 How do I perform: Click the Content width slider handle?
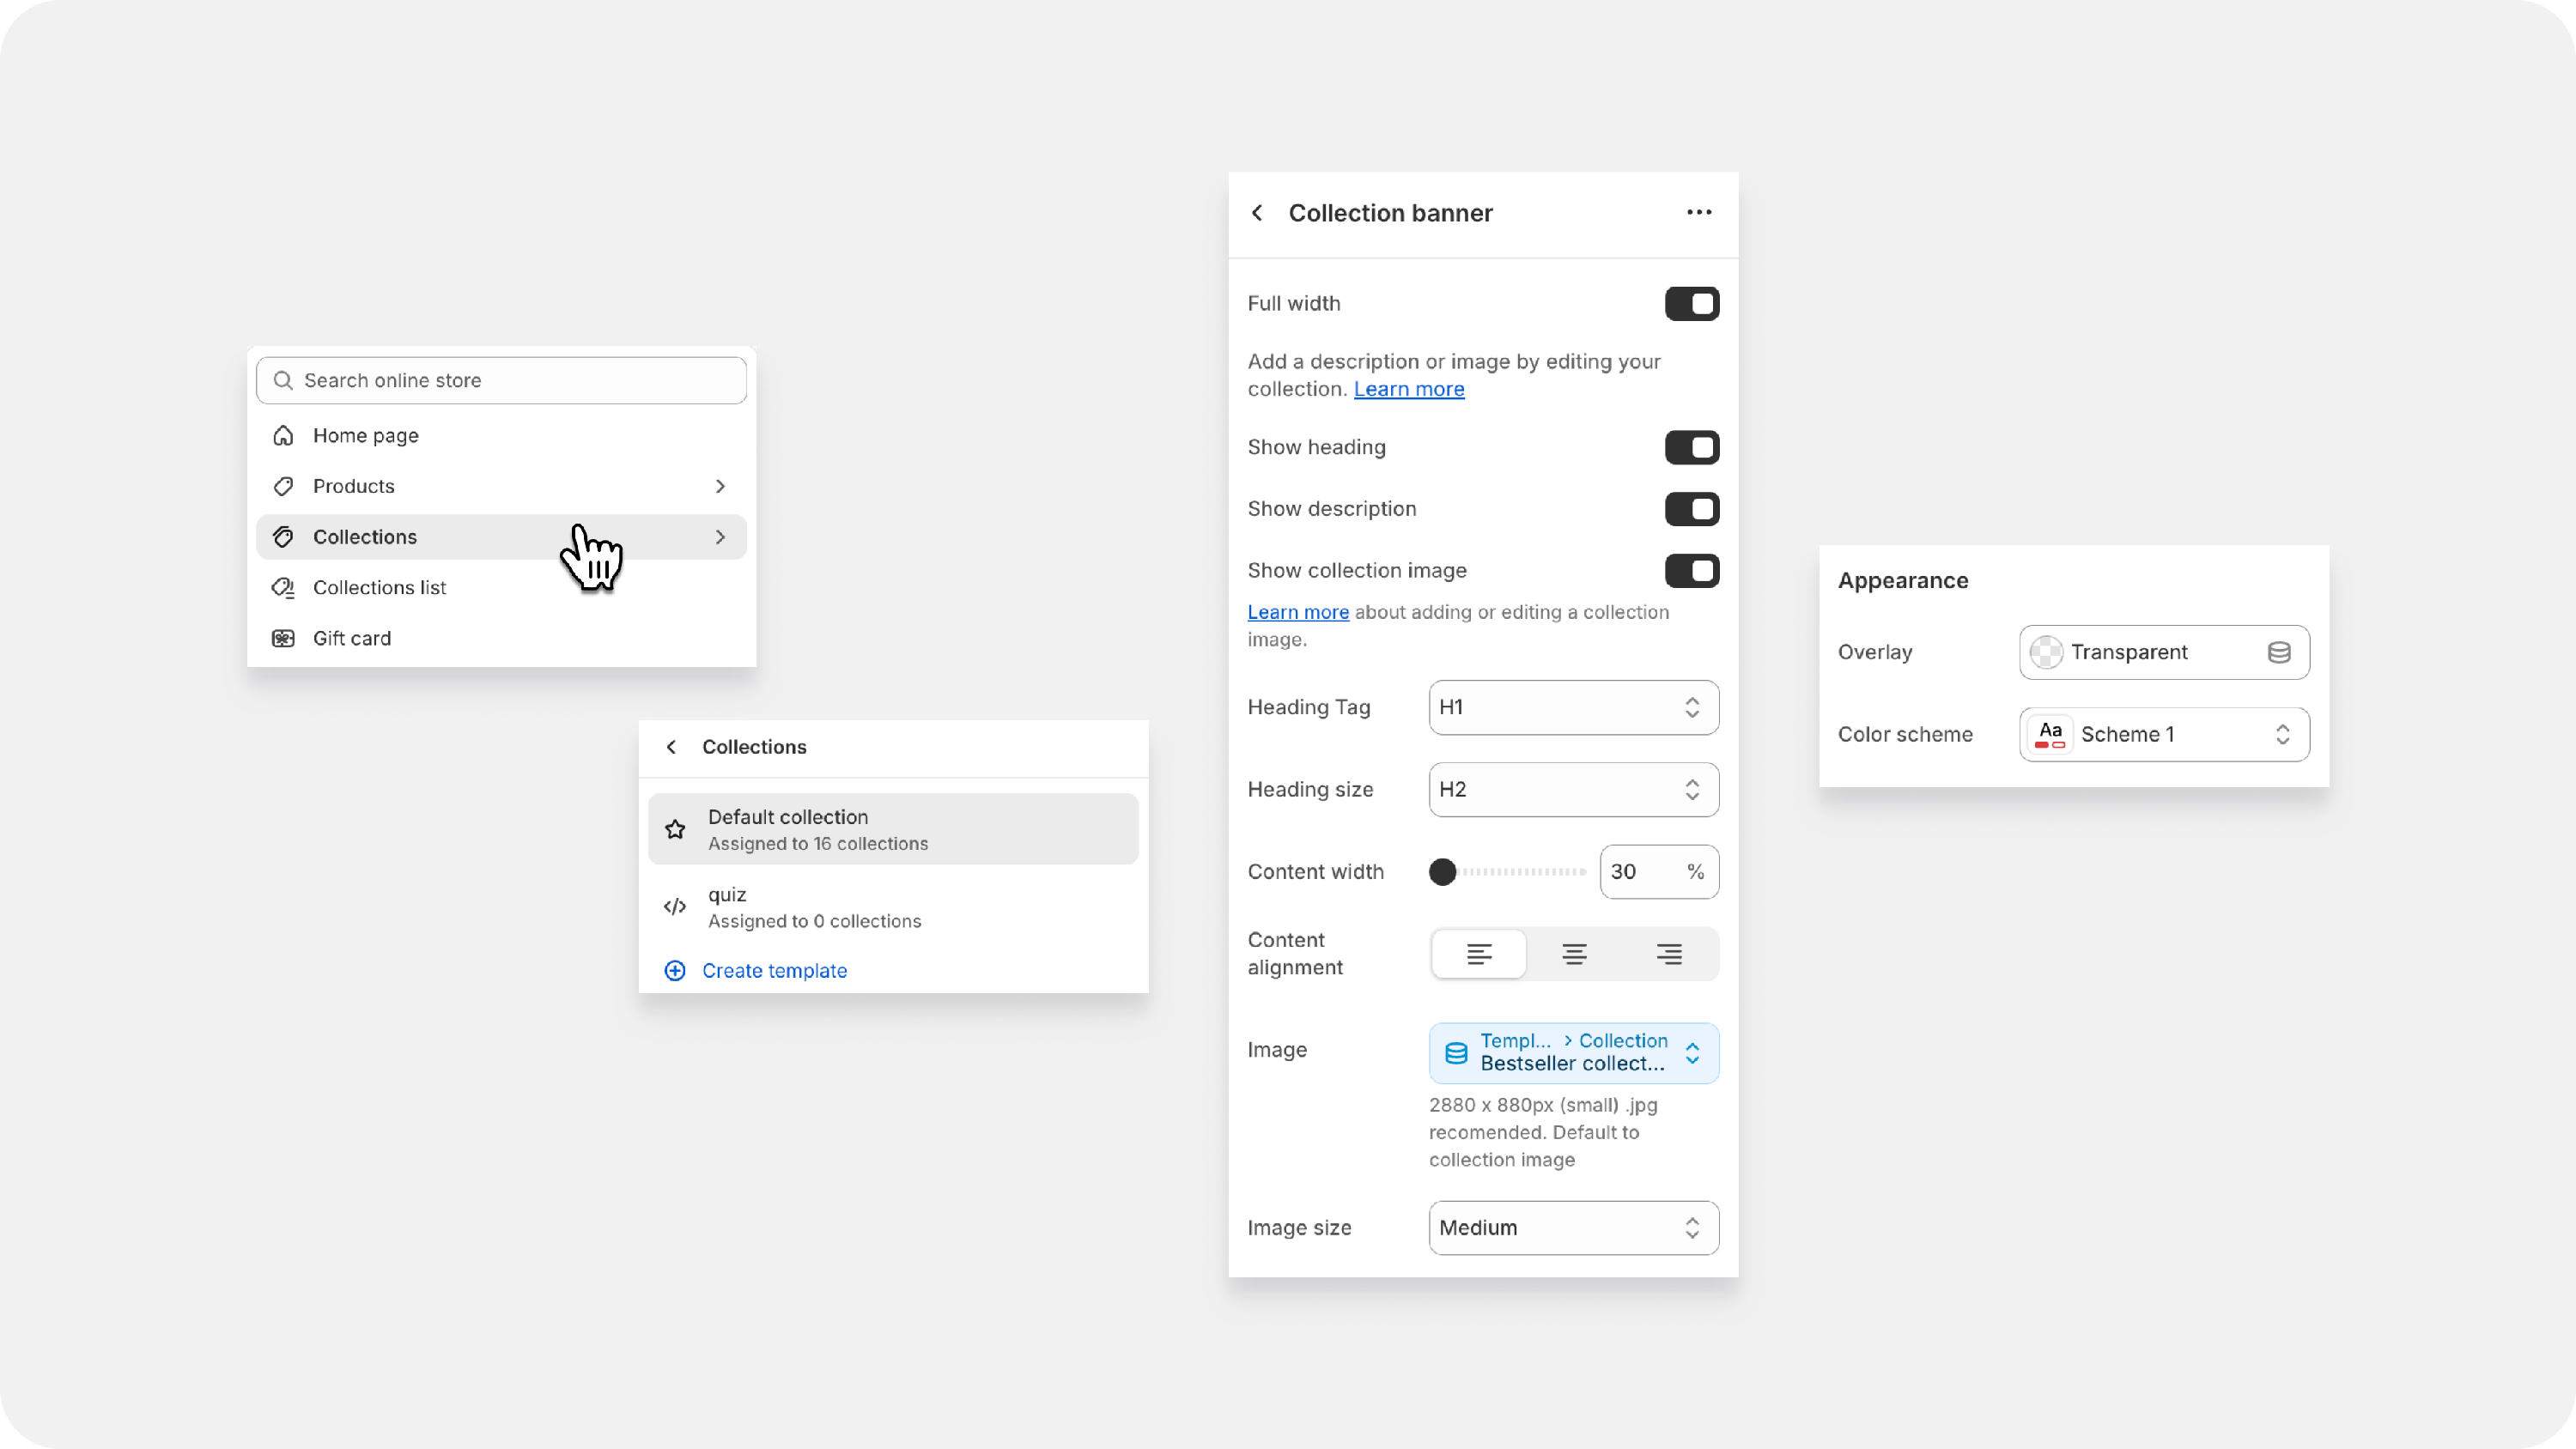tap(1442, 872)
